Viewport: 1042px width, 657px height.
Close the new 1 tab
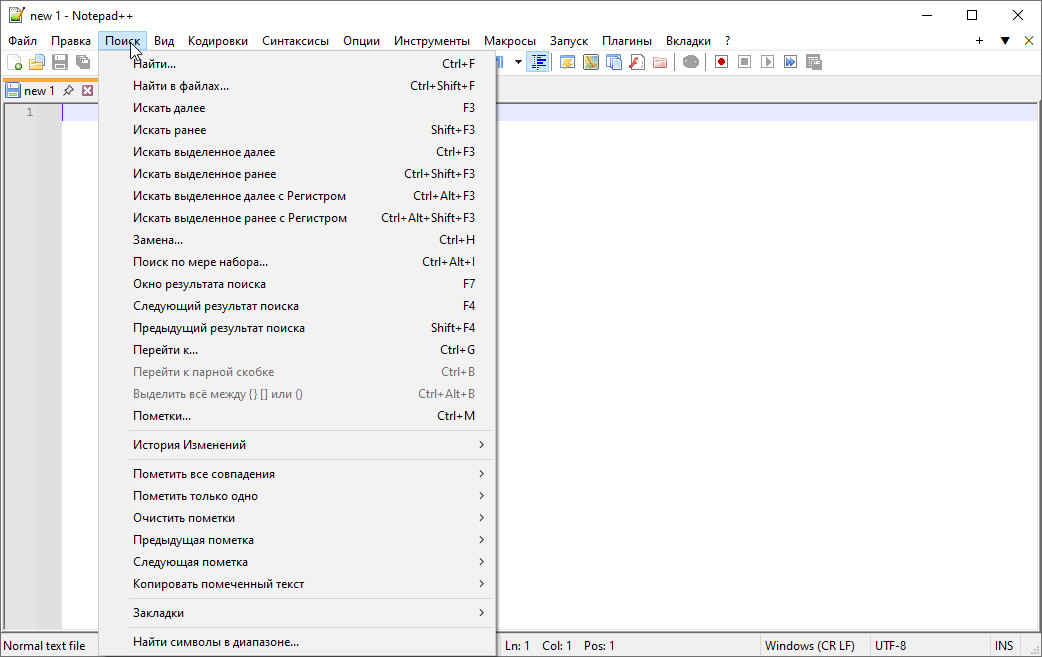(x=87, y=91)
